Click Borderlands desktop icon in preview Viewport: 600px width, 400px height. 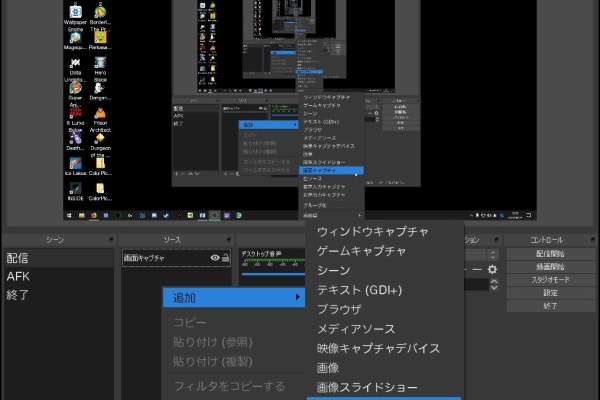pos(100,17)
